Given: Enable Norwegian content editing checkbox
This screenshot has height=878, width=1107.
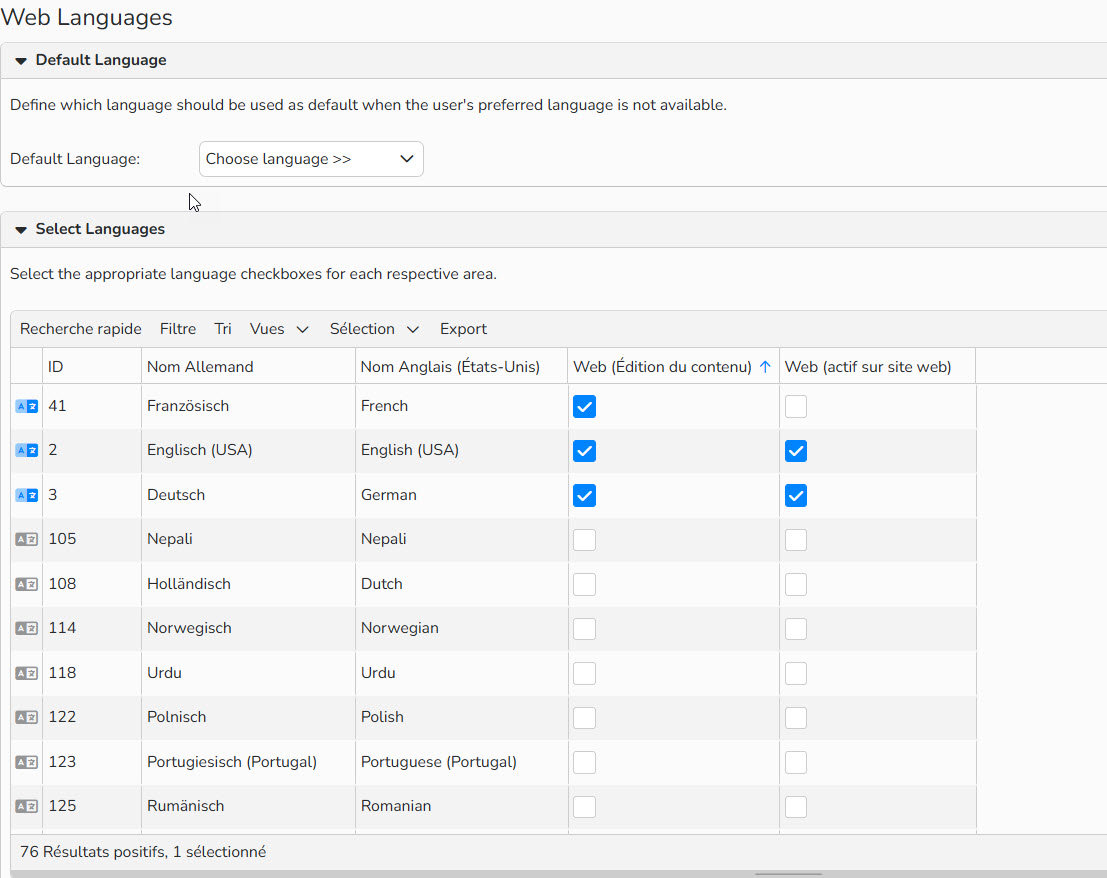Looking at the screenshot, I should tap(585, 629).
